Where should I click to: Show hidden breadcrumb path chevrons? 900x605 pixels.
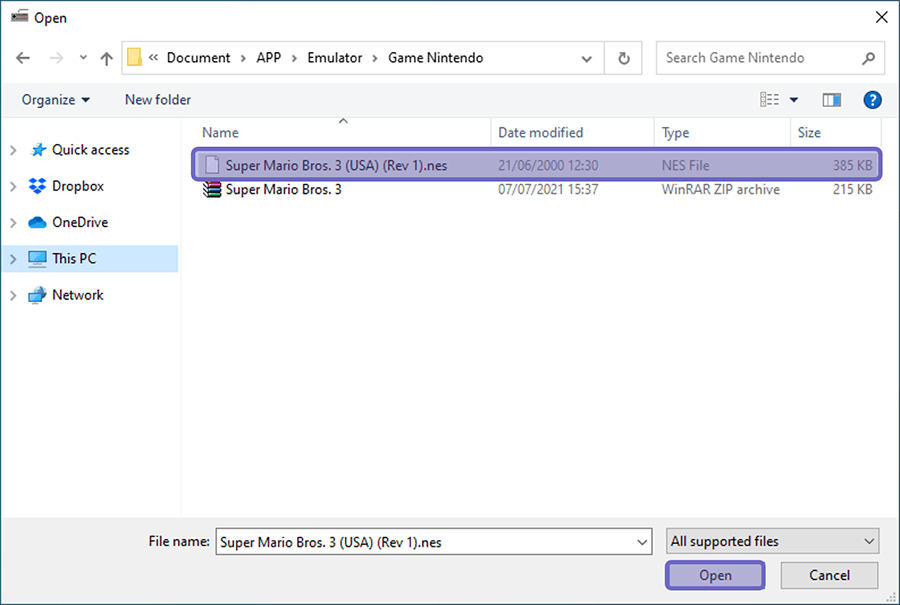tap(153, 57)
